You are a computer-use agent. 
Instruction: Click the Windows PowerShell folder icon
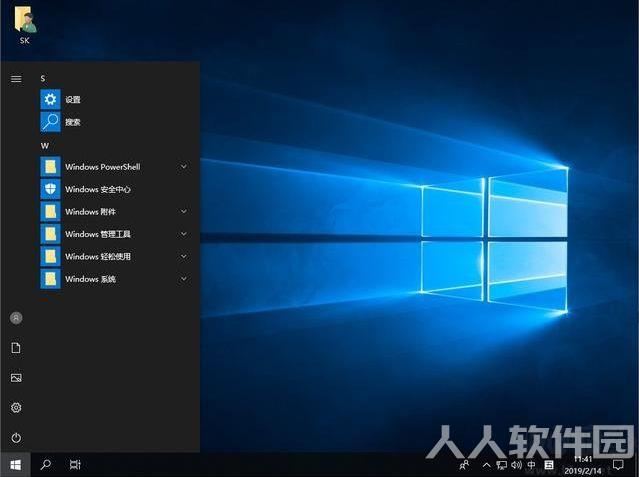(51, 167)
